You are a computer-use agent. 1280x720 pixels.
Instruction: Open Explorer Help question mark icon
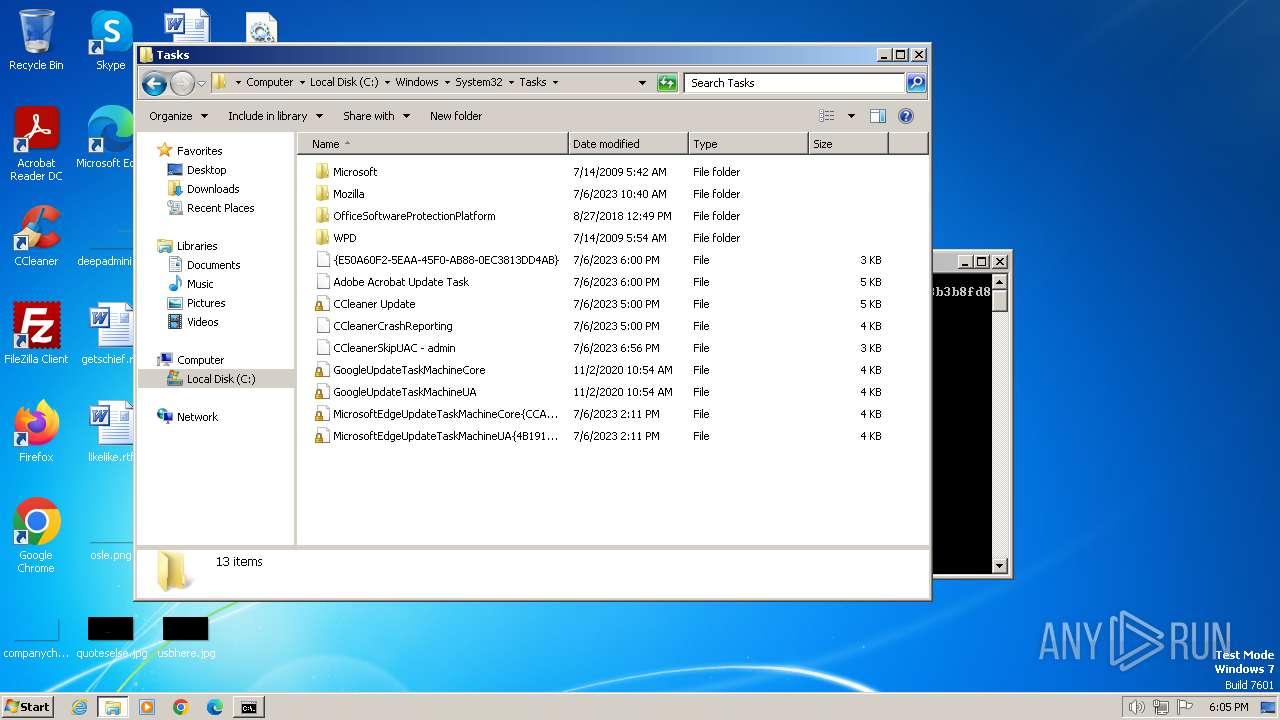pos(906,116)
